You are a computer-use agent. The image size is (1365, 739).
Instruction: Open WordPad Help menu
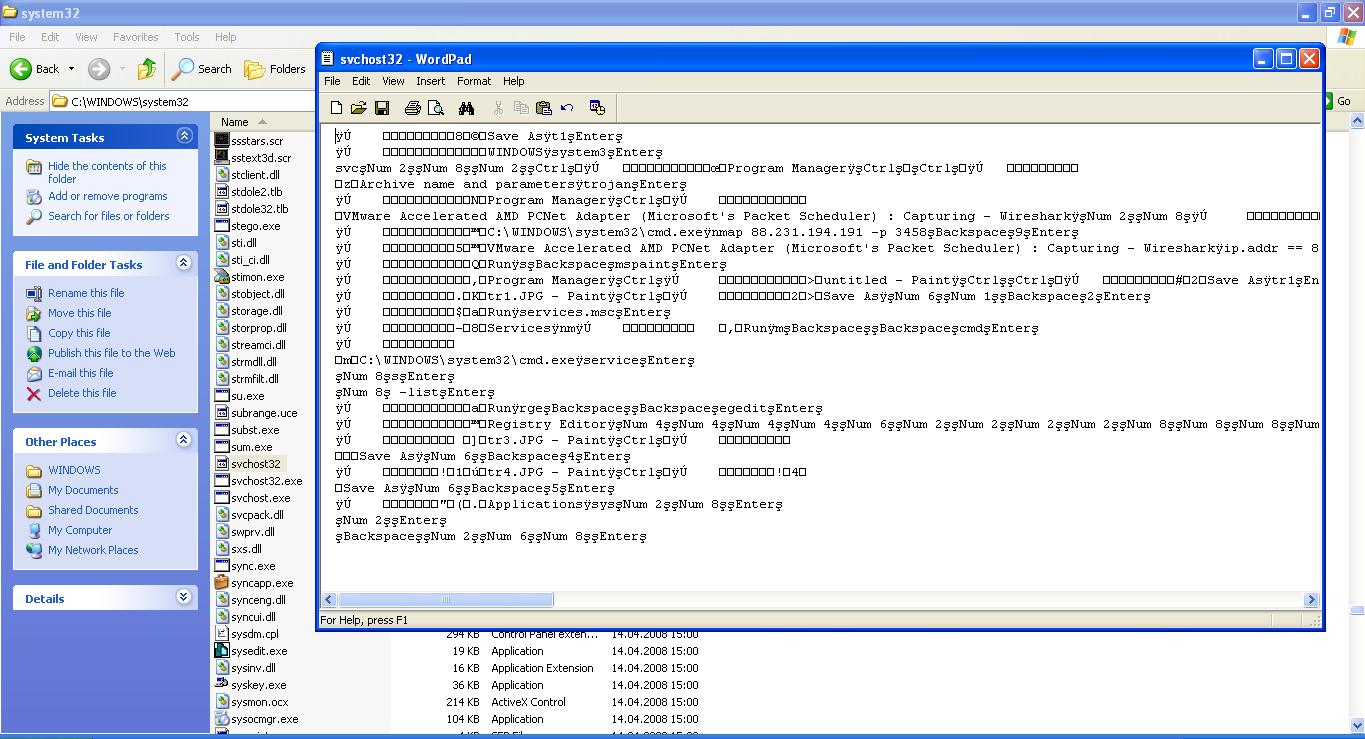[x=513, y=81]
